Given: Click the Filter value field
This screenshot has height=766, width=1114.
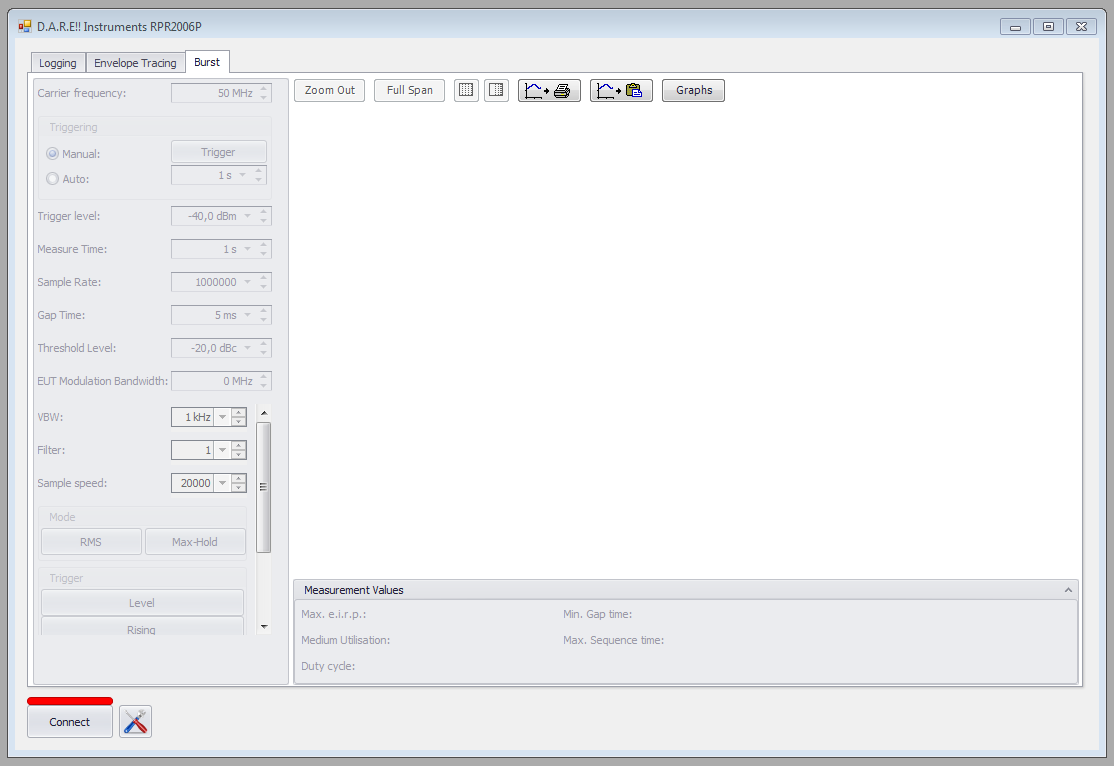Looking at the screenshot, I should [x=193, y=450].
